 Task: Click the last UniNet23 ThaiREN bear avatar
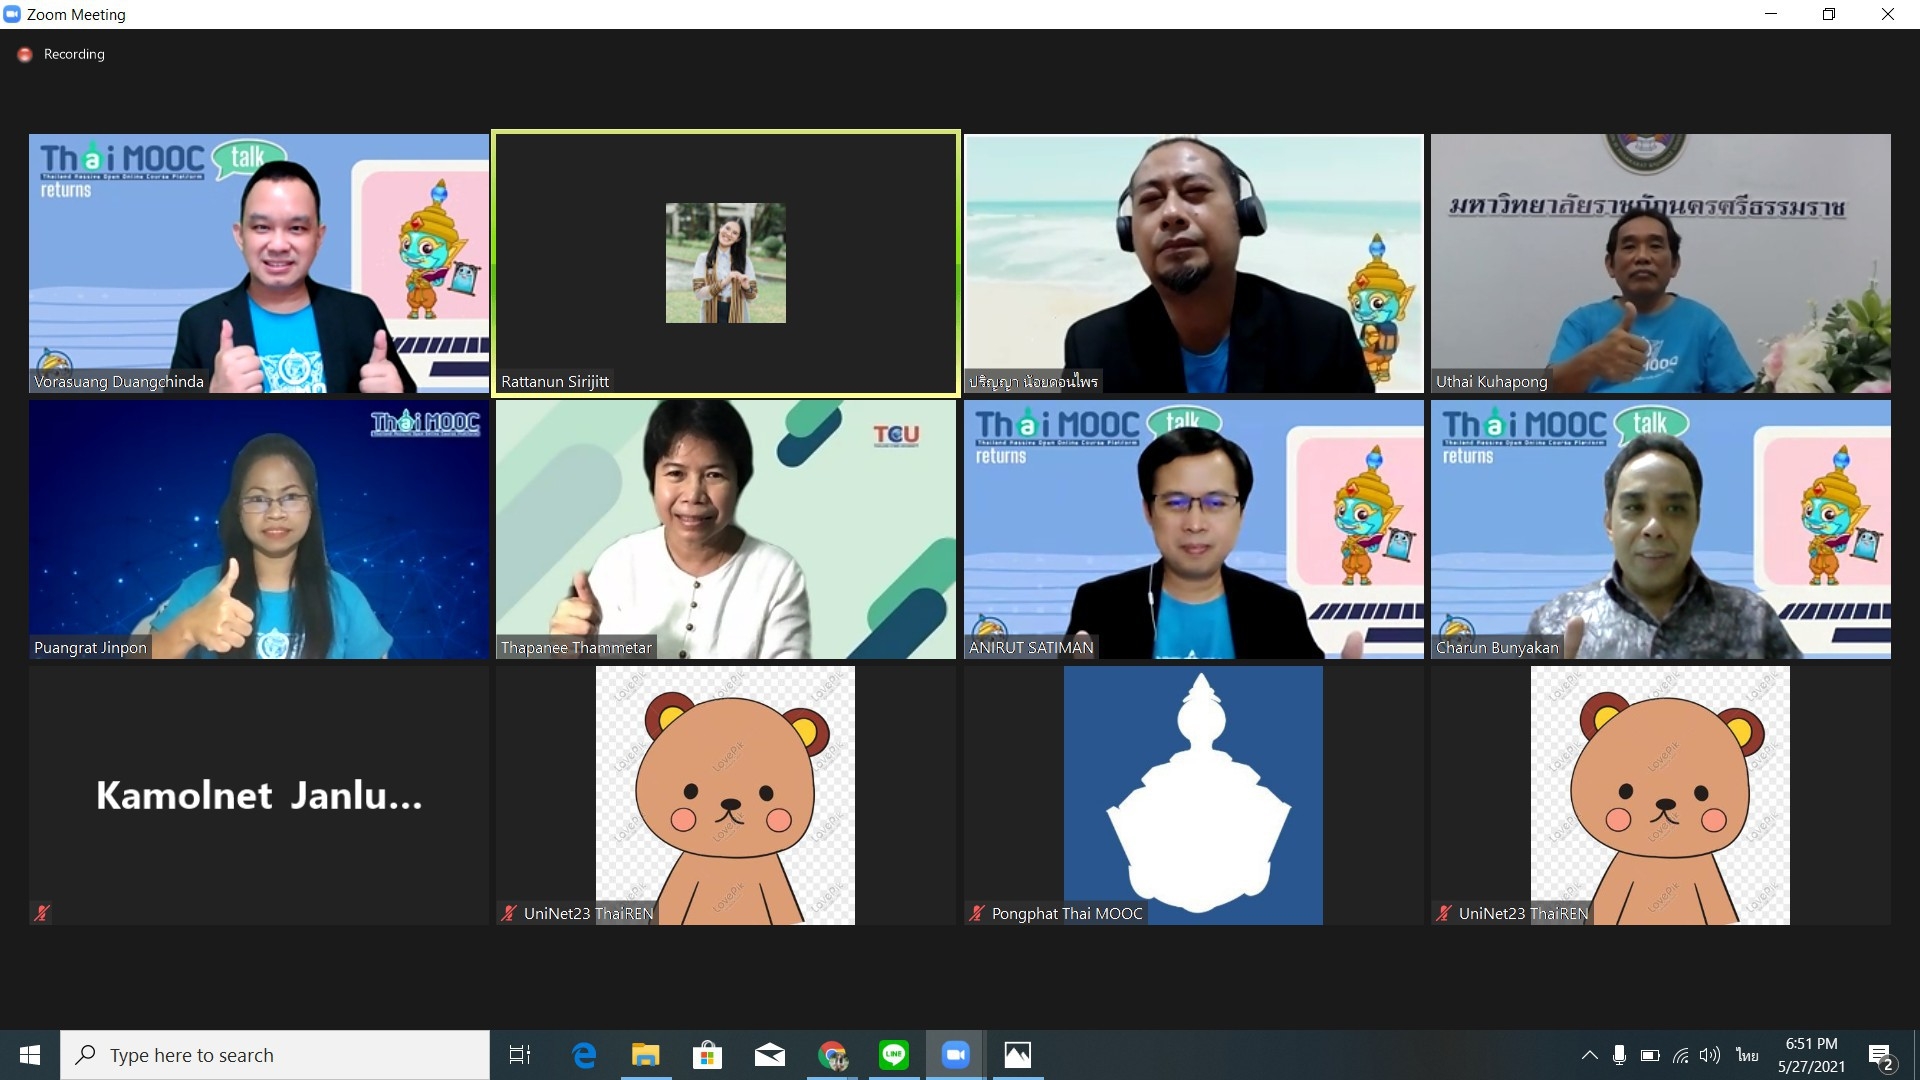coord(1660,795)
